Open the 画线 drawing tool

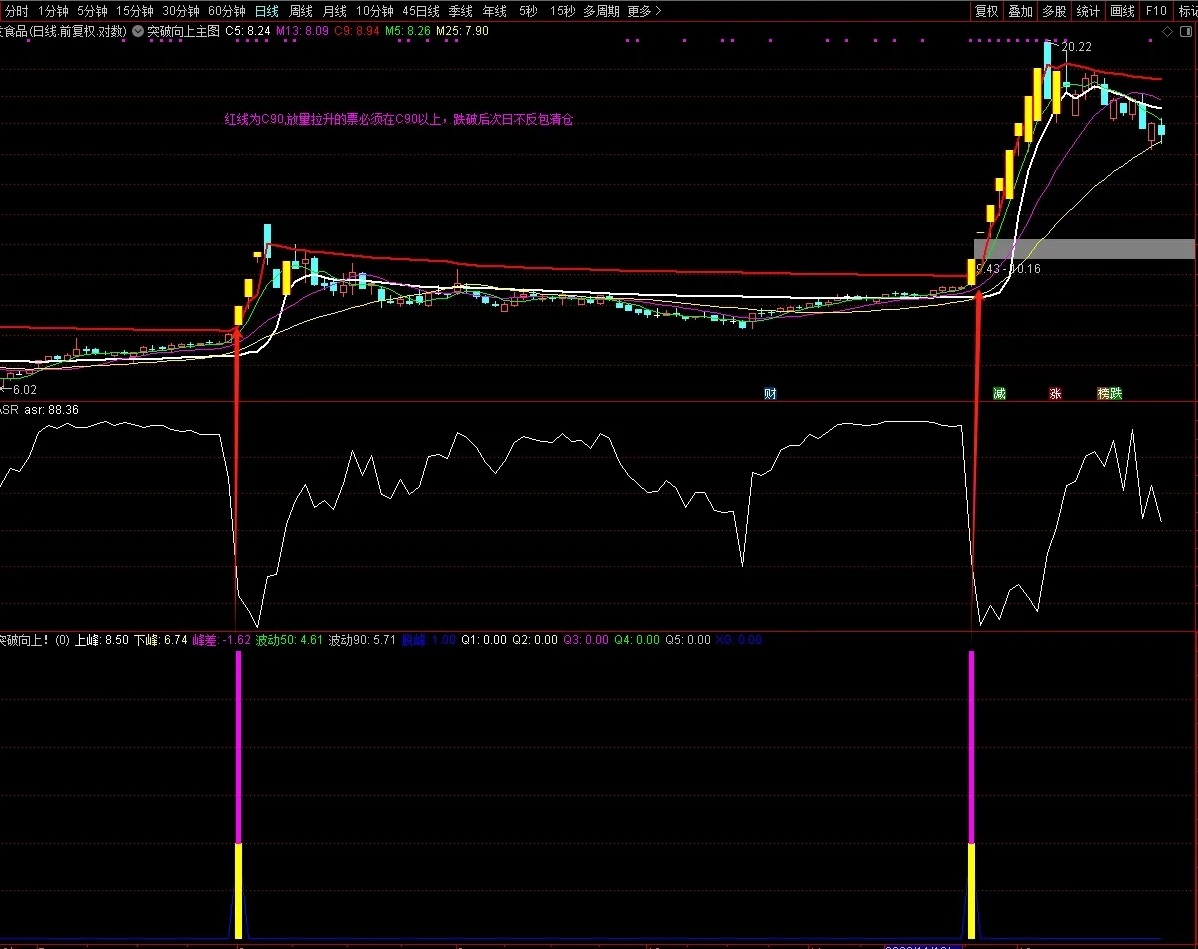[1122, 11]
